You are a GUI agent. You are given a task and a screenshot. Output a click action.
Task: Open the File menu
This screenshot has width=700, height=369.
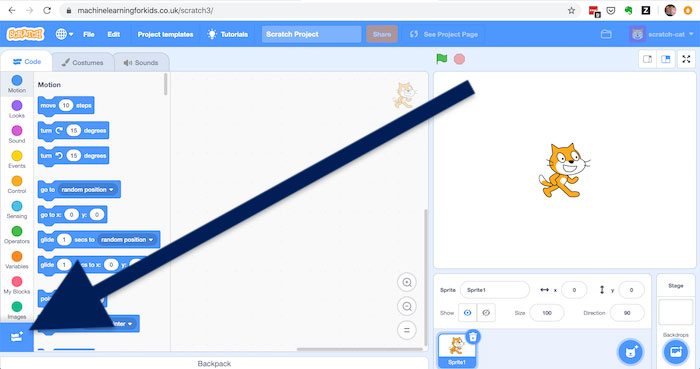pos(89,34)
